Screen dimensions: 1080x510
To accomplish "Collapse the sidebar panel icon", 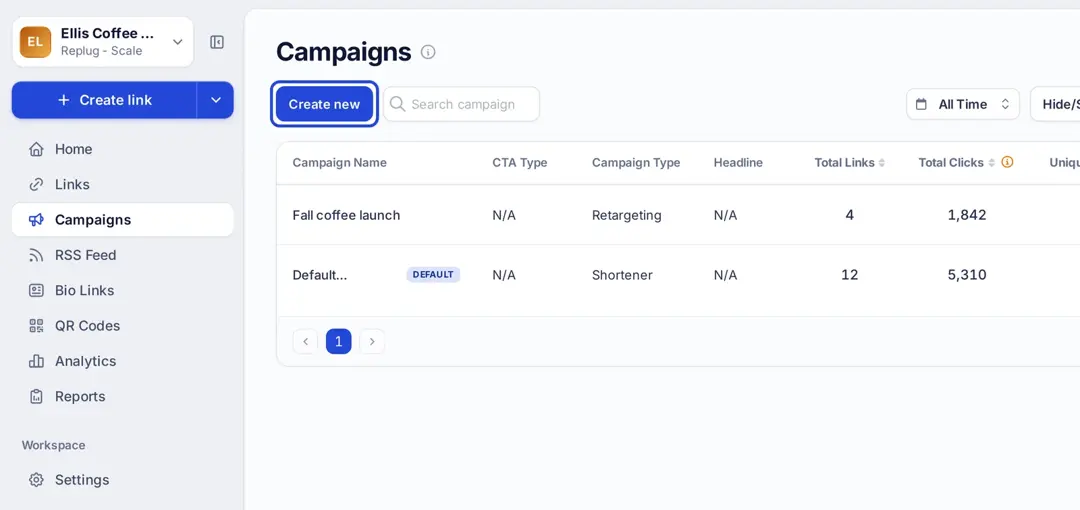I will (x=217, y=42).
